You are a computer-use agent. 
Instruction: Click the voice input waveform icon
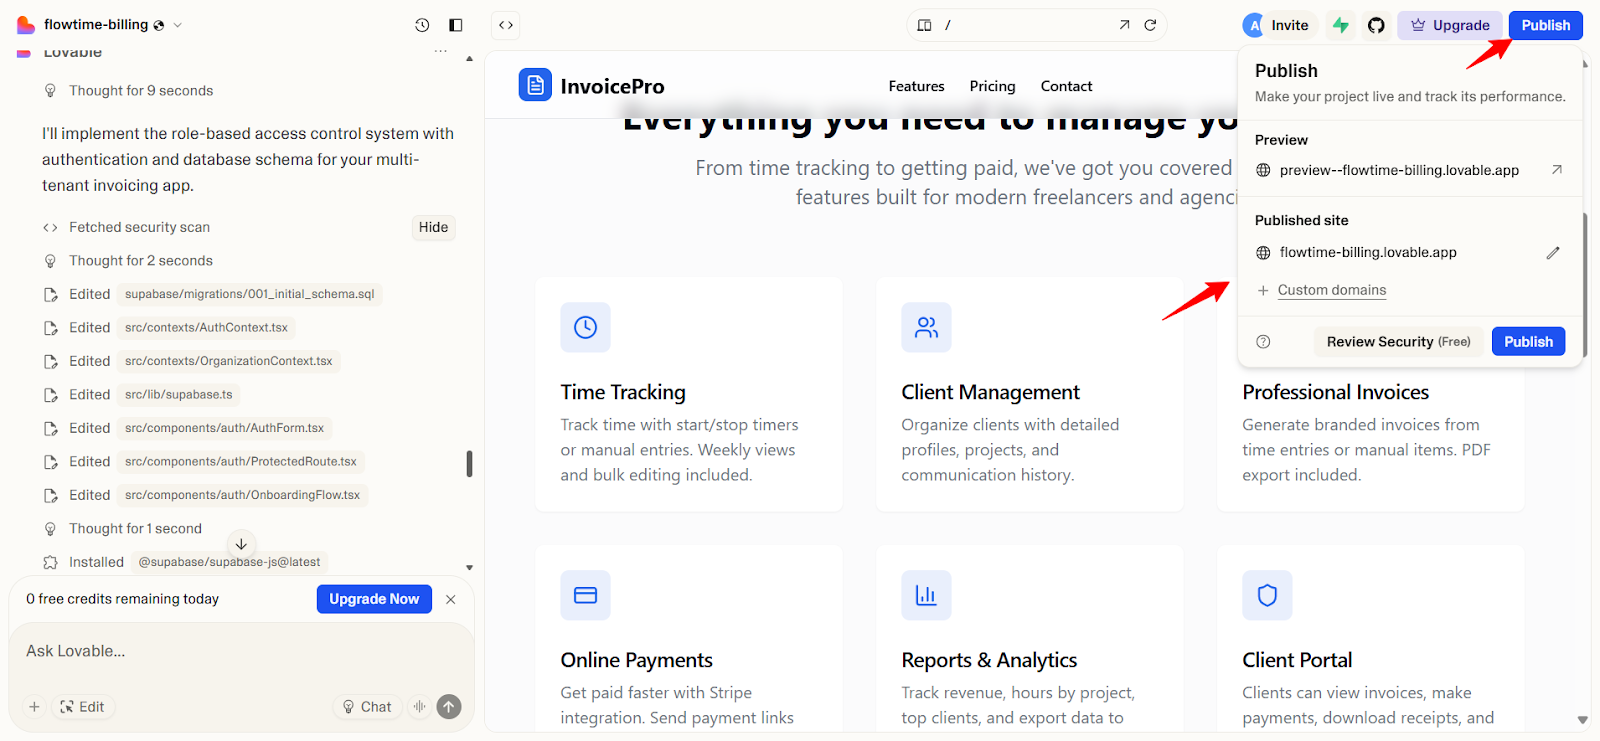[420, 707]
